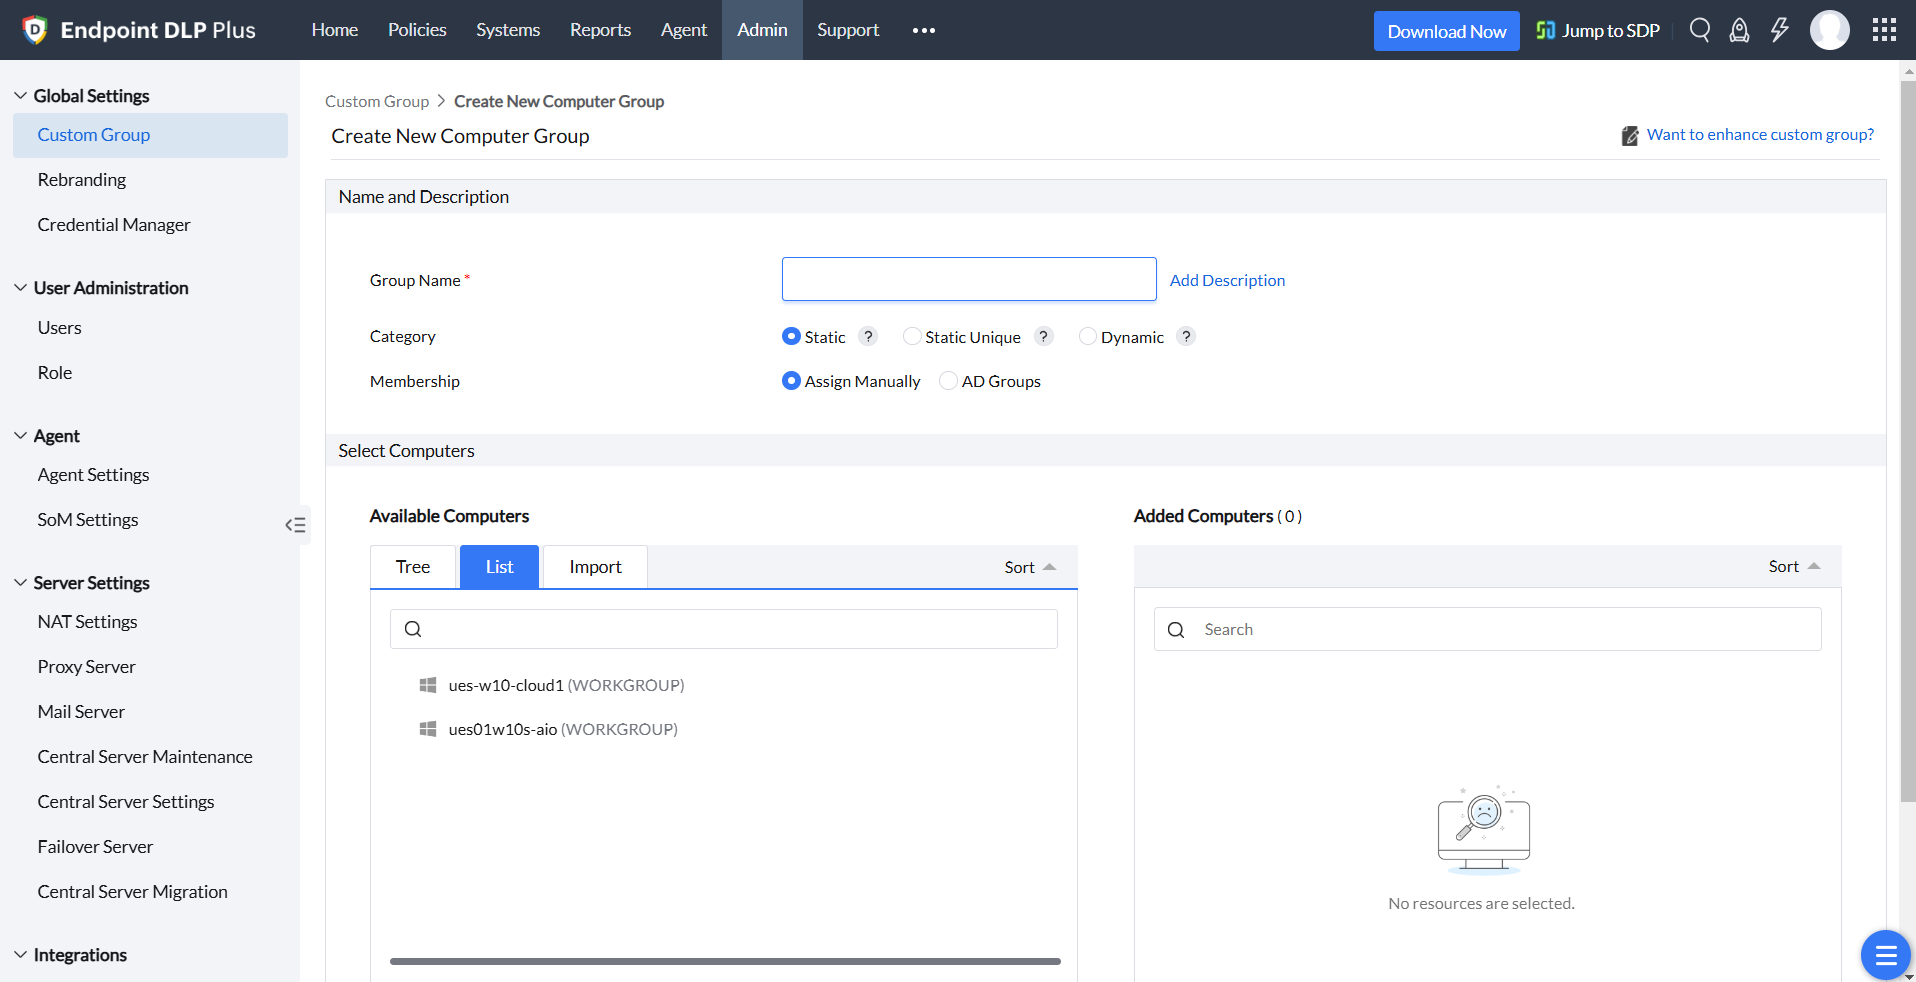Screen dimensions: 1916x982
Task: Click help icon beside Dynamic category
Action: (x=1186, y=337)
